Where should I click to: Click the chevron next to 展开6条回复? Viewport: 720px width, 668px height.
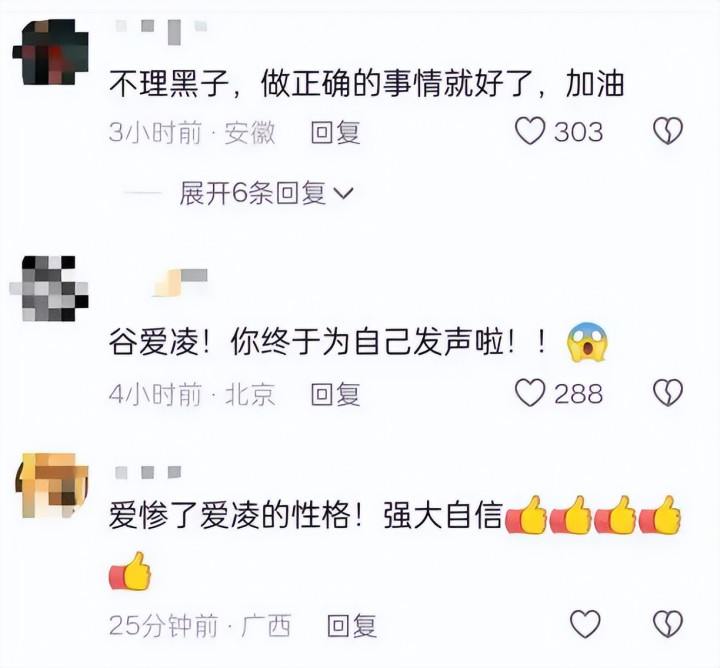point(343,194)
